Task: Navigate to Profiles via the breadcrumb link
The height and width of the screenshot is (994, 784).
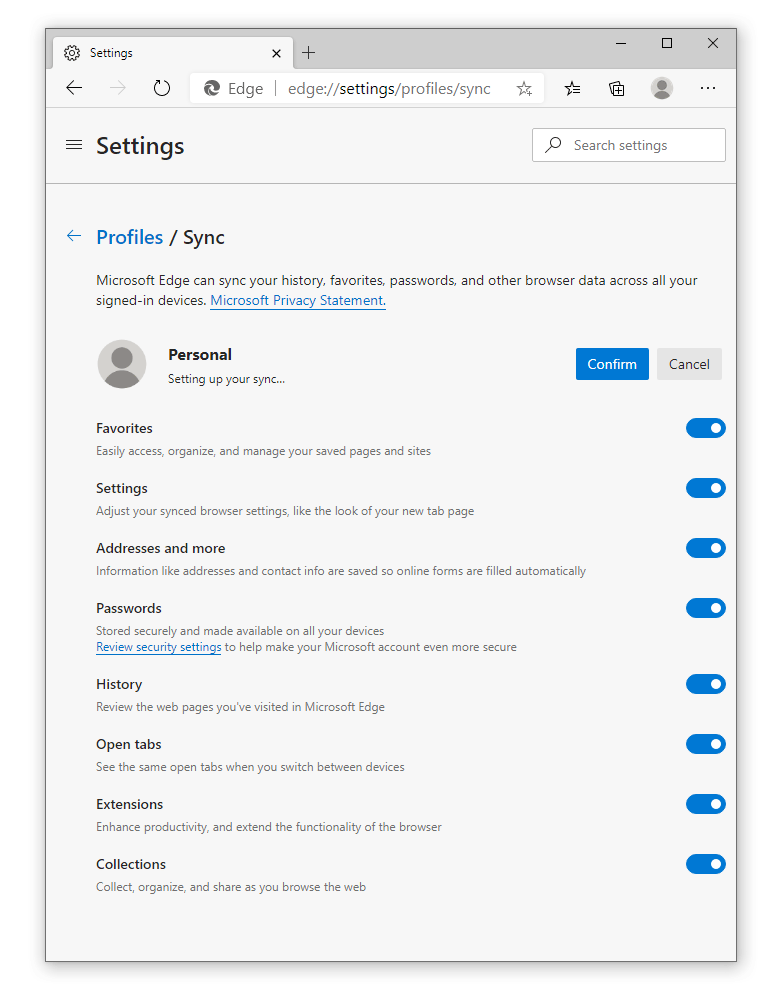Action: click(x=130, y=237)
